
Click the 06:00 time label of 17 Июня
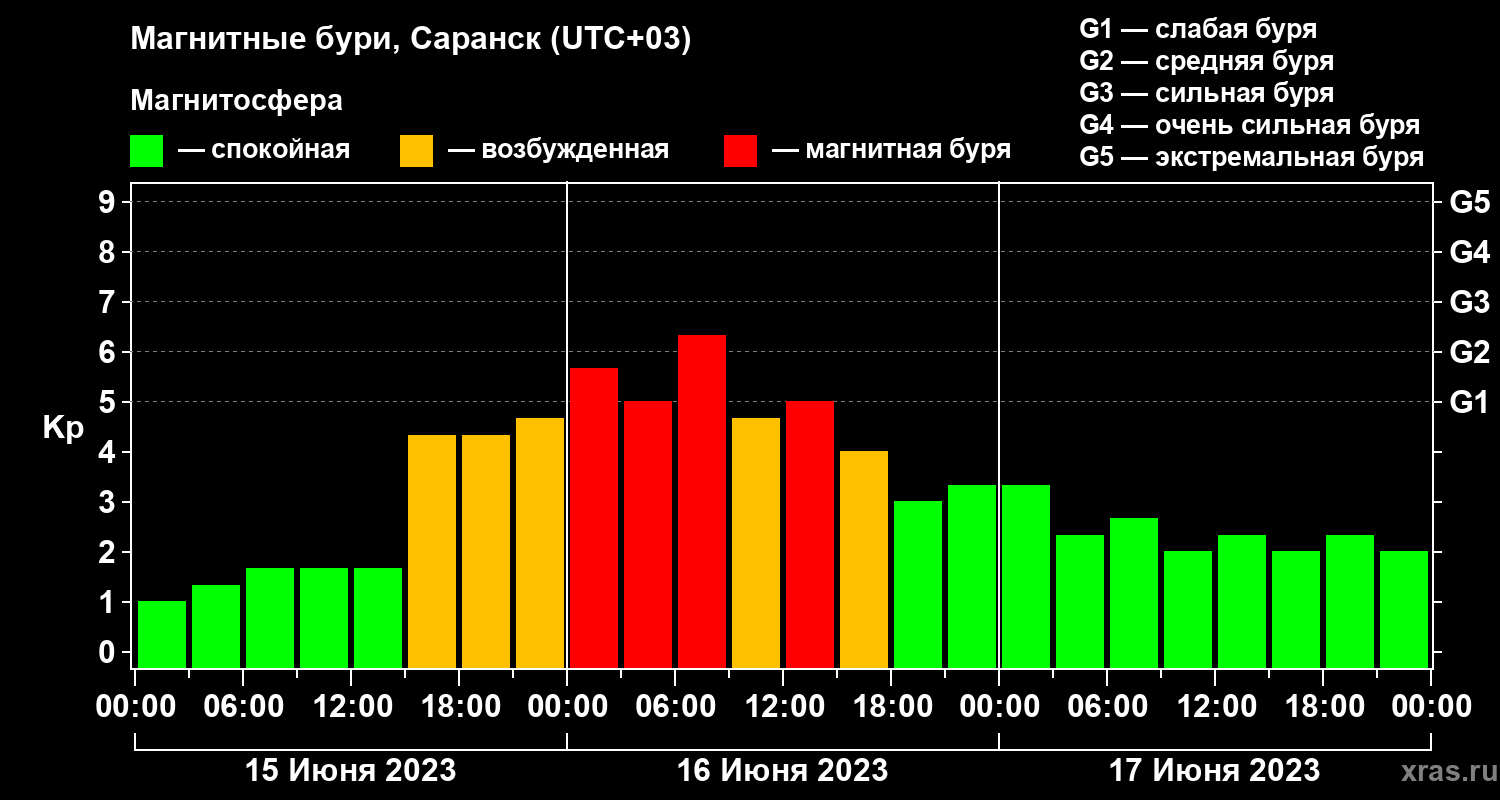point(1107,707)
